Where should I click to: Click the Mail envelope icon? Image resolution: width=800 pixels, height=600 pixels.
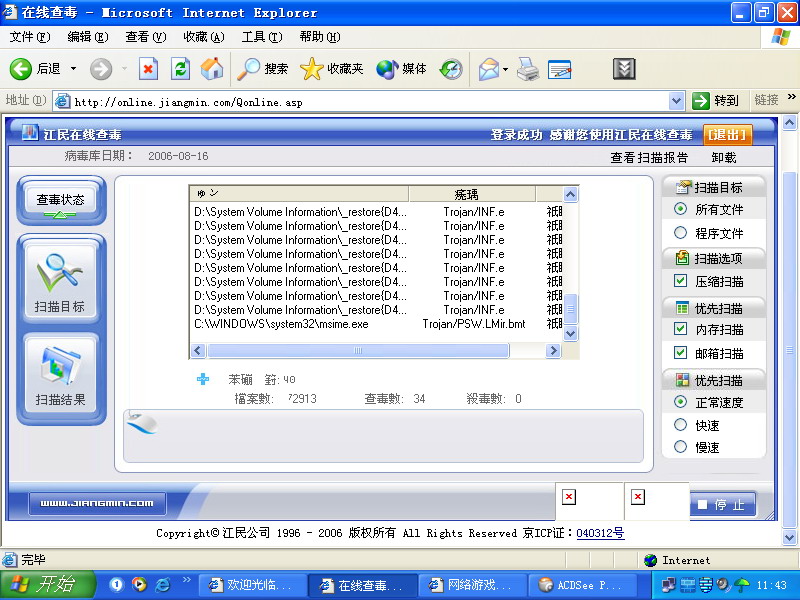pos(489,69)
